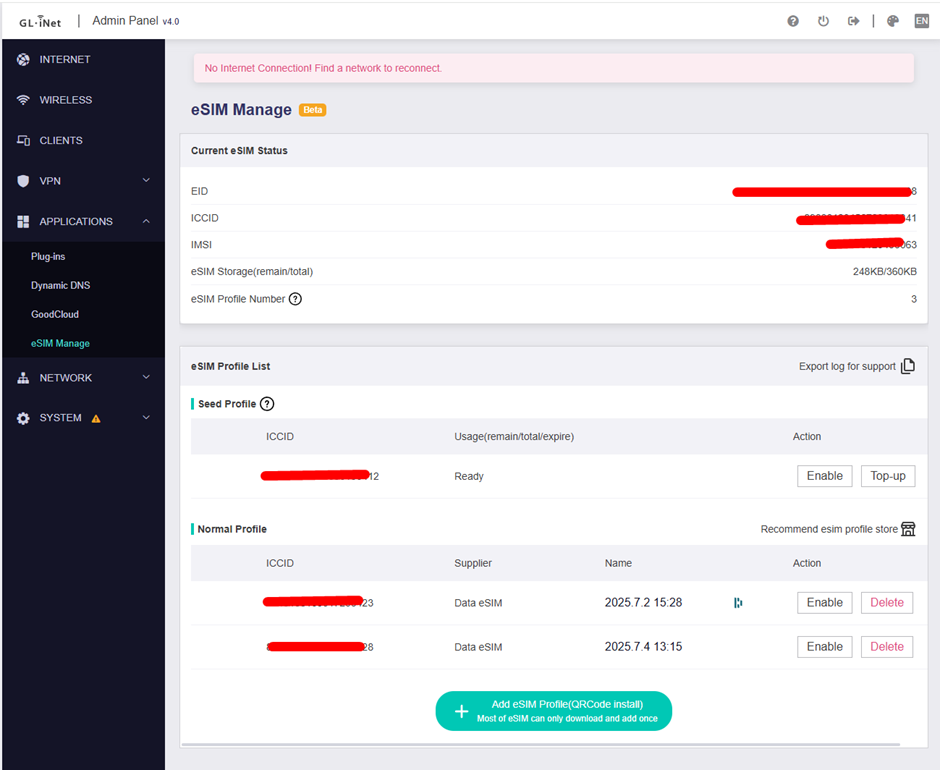Click the edit name icon beside 2025.7.2 15:28
This screenshot has height=770, width=940.
738,602
